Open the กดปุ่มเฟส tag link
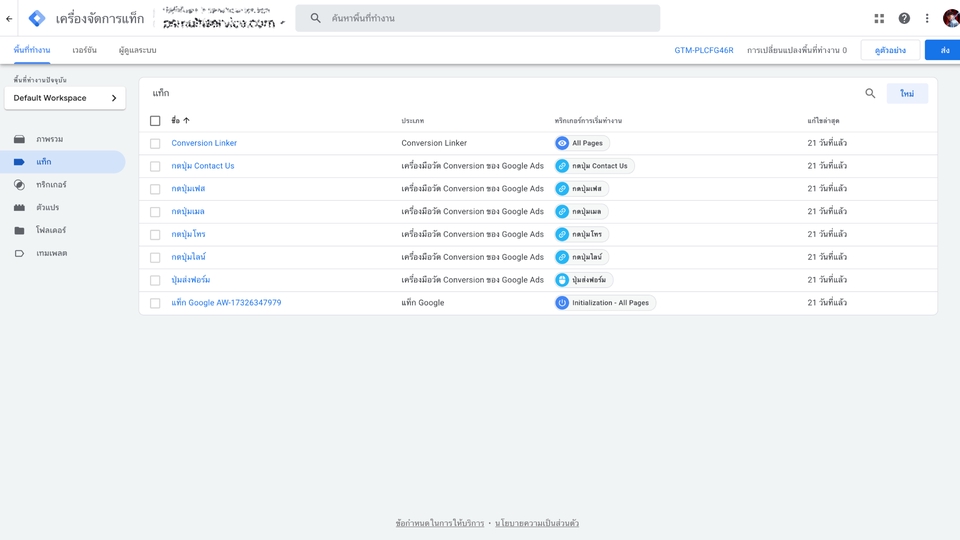 [x=188, y=189]
